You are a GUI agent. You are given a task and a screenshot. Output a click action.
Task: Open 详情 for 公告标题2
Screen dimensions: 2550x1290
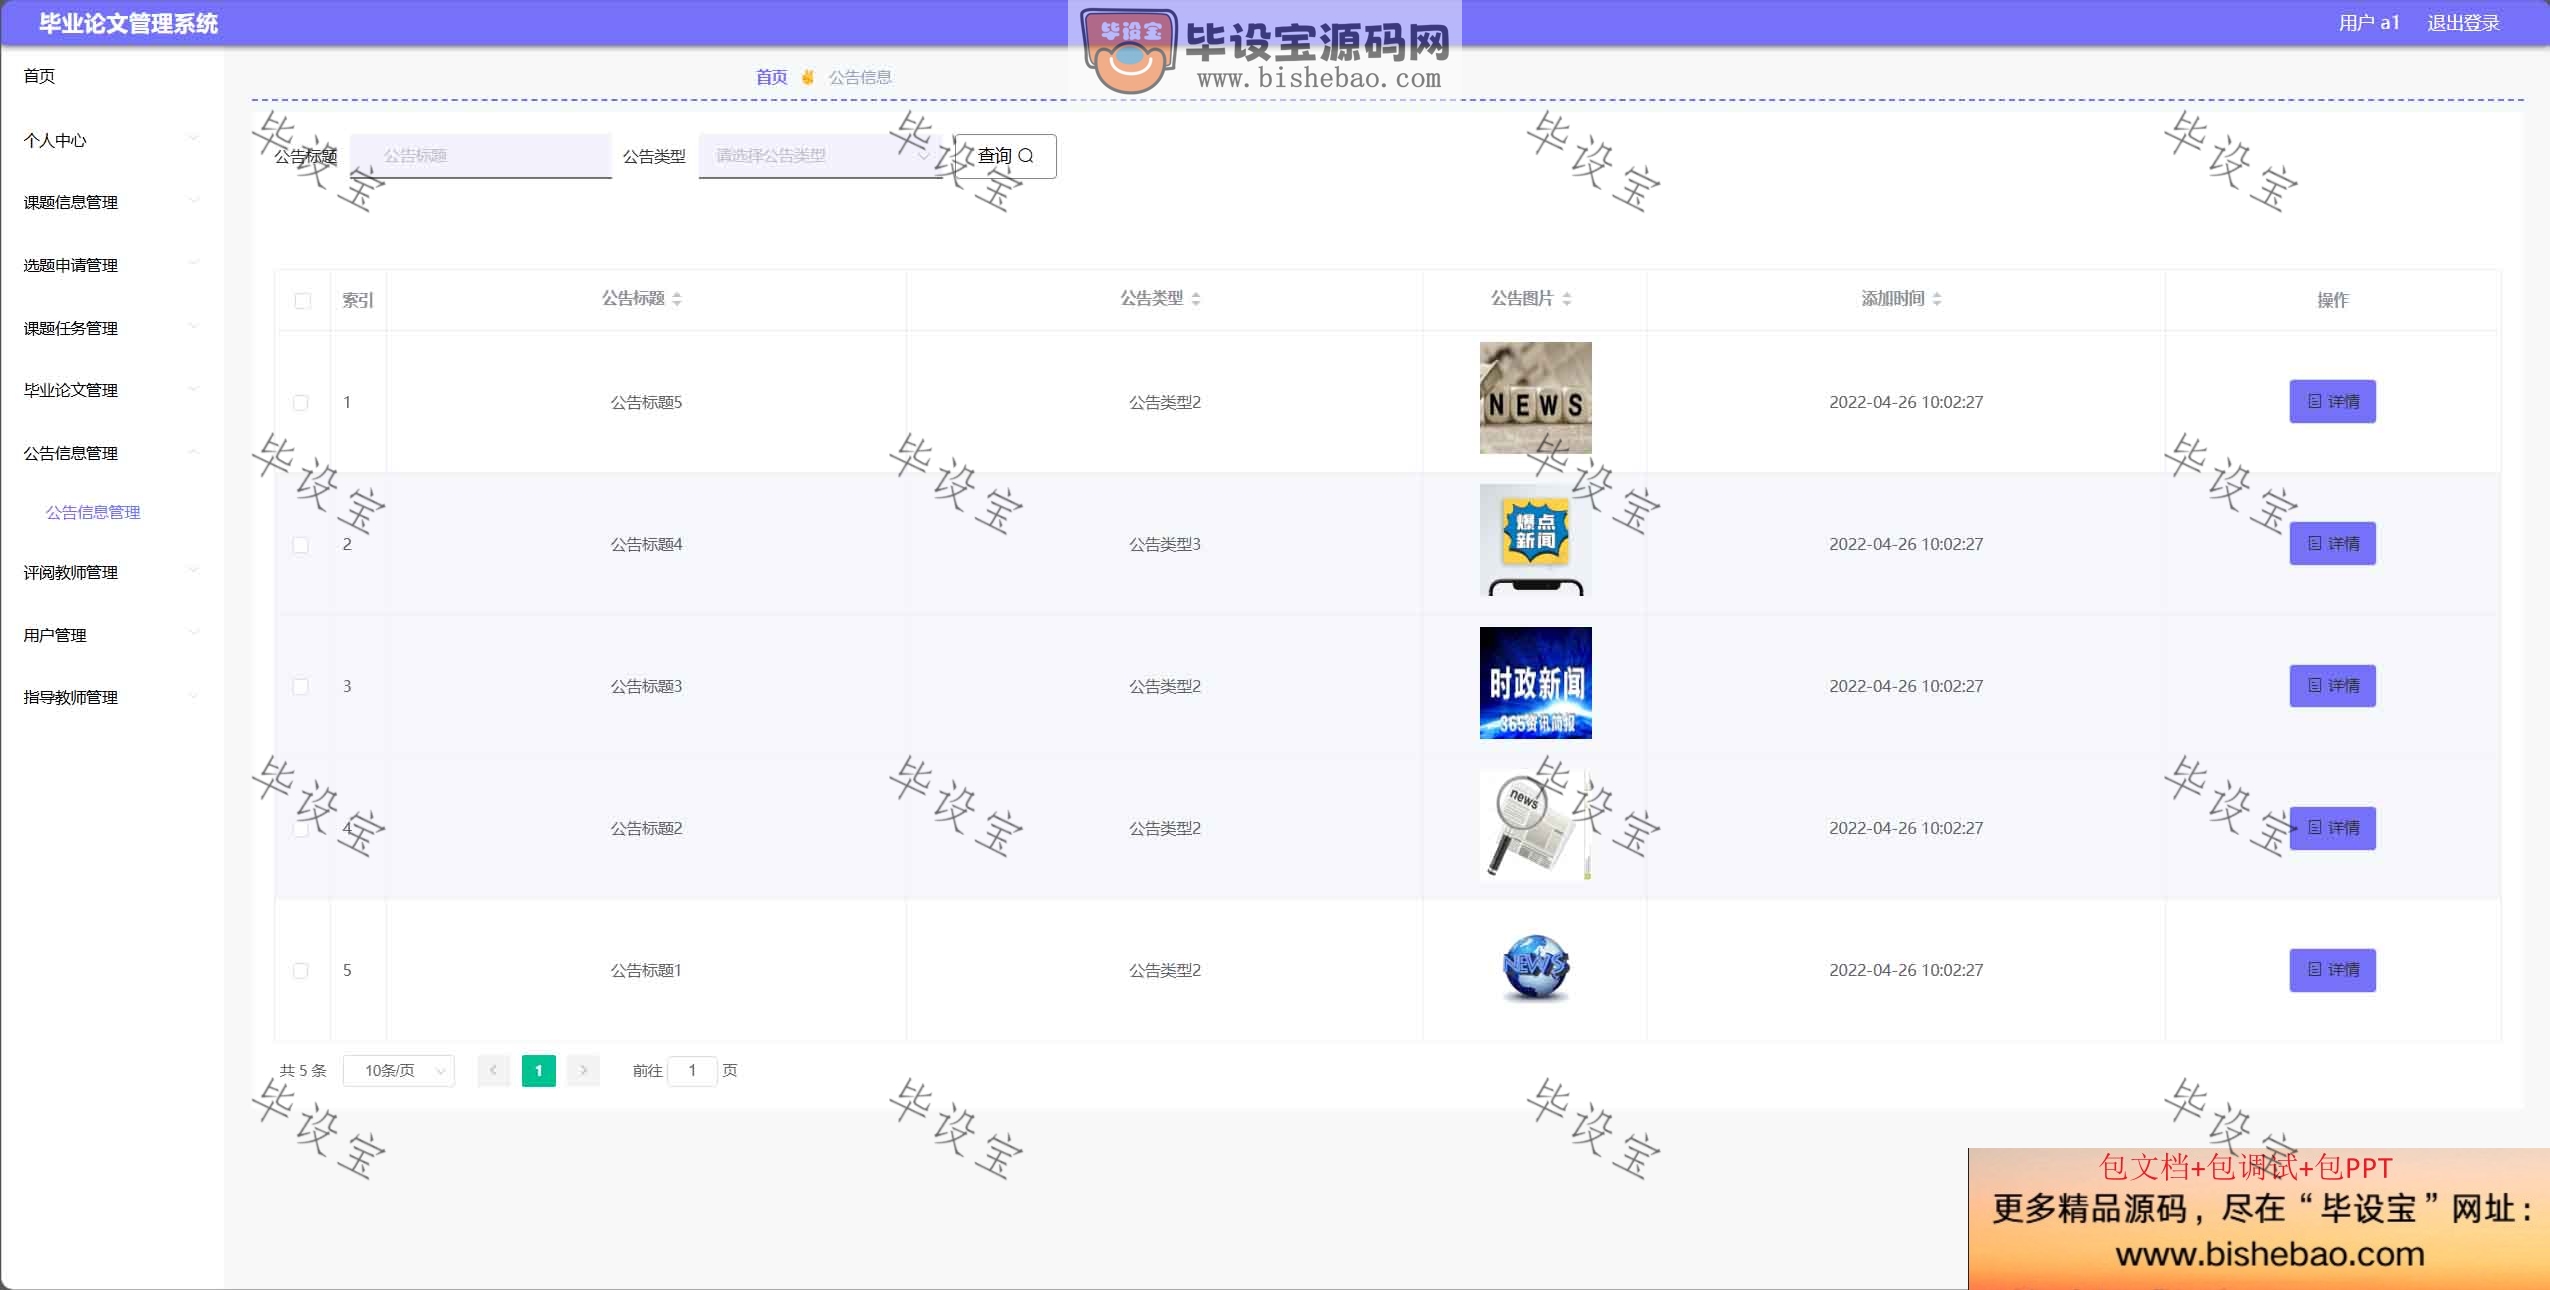[2332, 828]
